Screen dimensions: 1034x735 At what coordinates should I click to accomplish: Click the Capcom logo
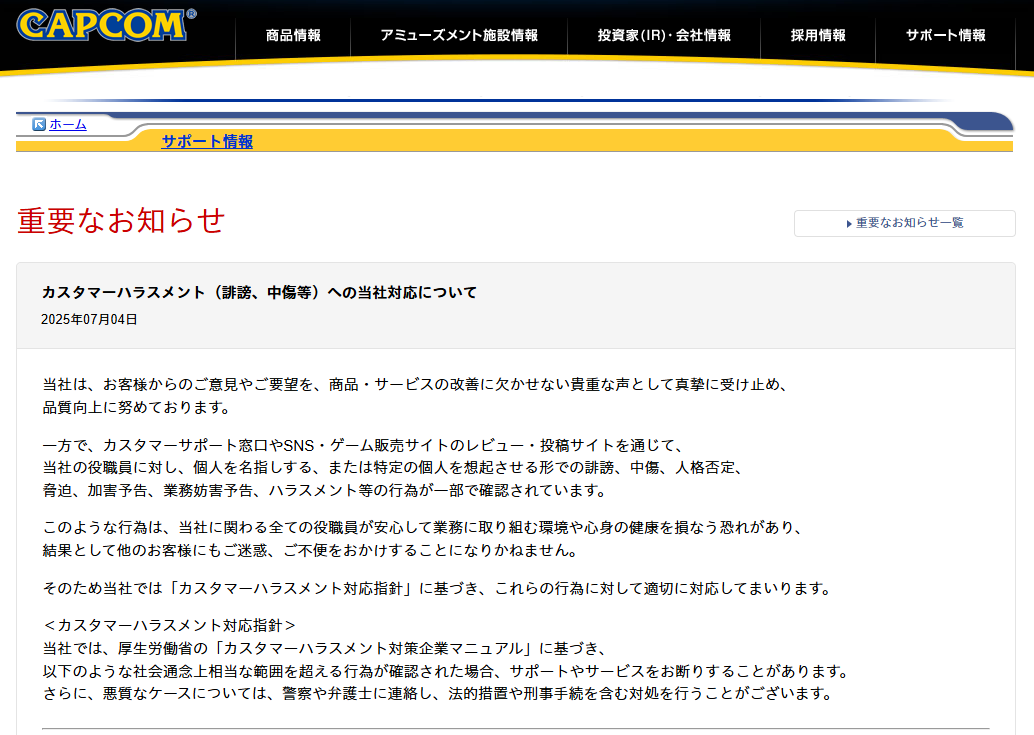pos(106,25)
